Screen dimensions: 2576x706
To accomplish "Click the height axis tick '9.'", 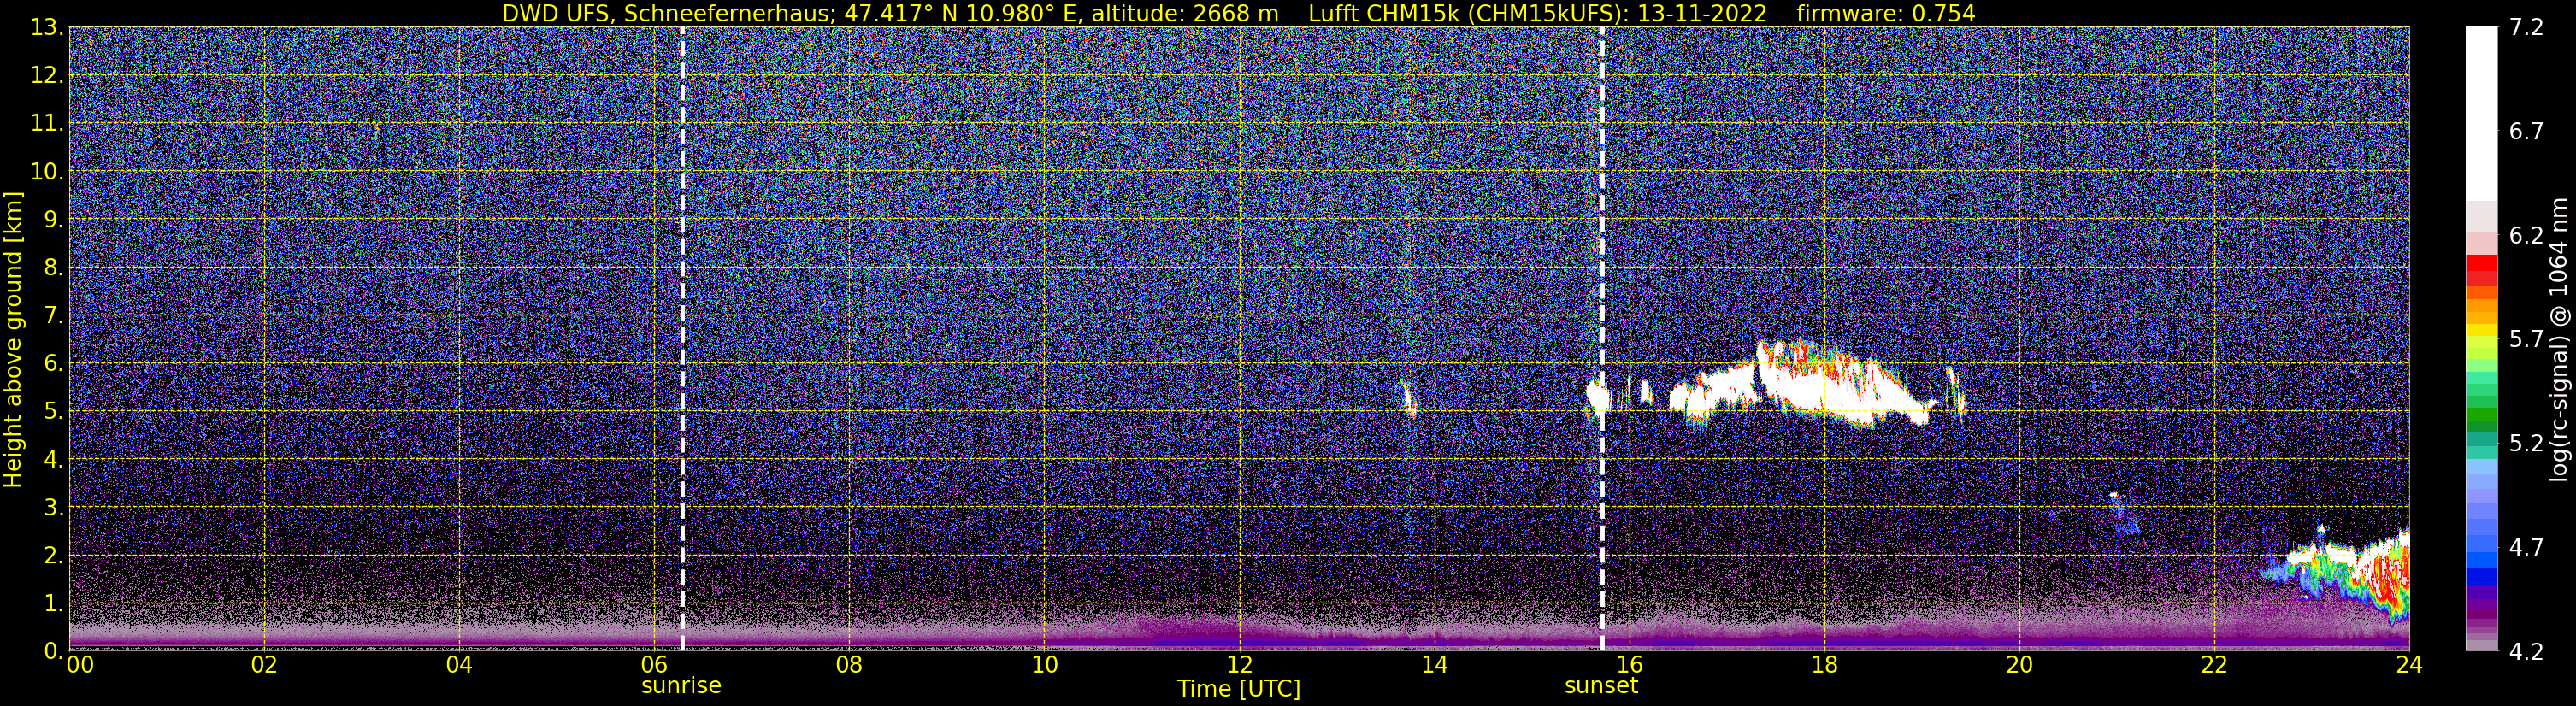I will point(53,220).
